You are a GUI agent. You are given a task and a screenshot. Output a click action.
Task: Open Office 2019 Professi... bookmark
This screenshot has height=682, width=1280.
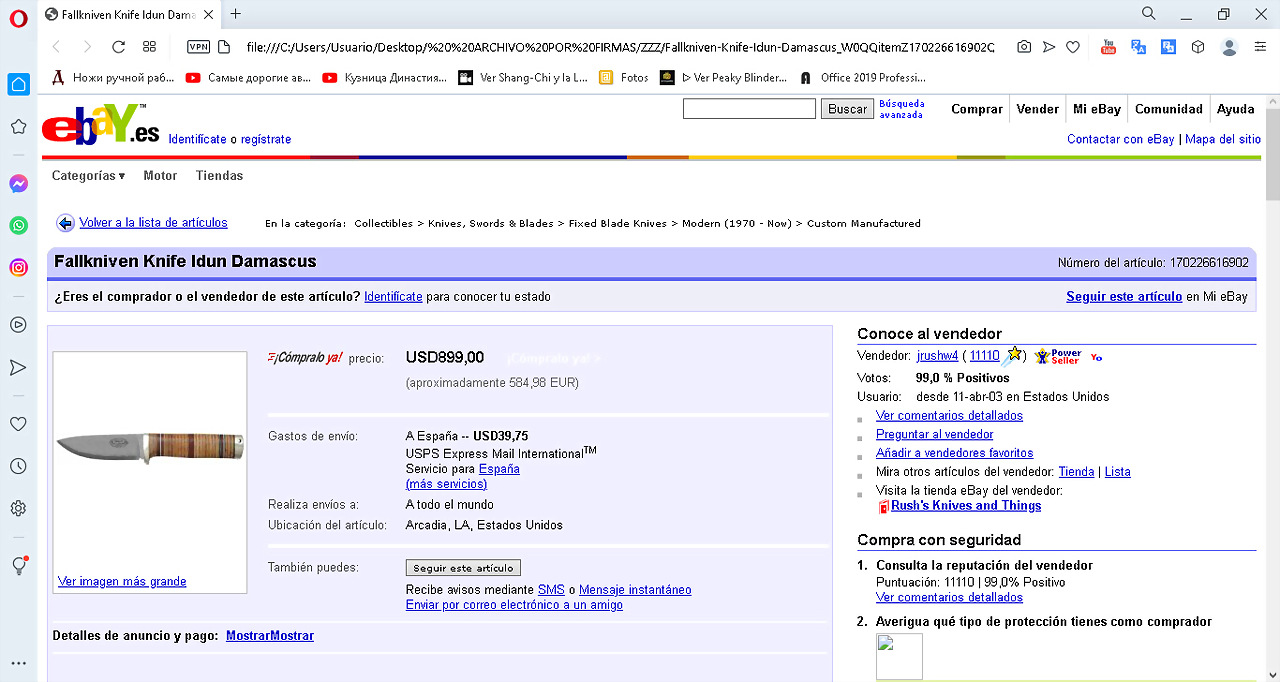pos(863,77)
